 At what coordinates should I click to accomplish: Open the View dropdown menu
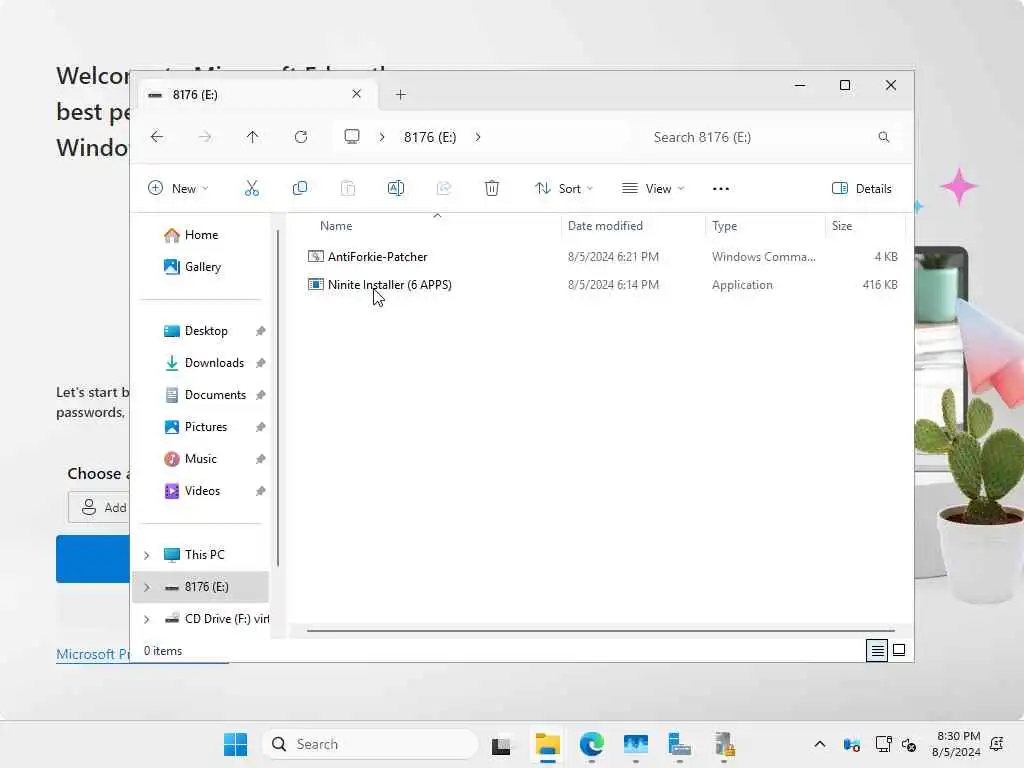click(653, 189)
